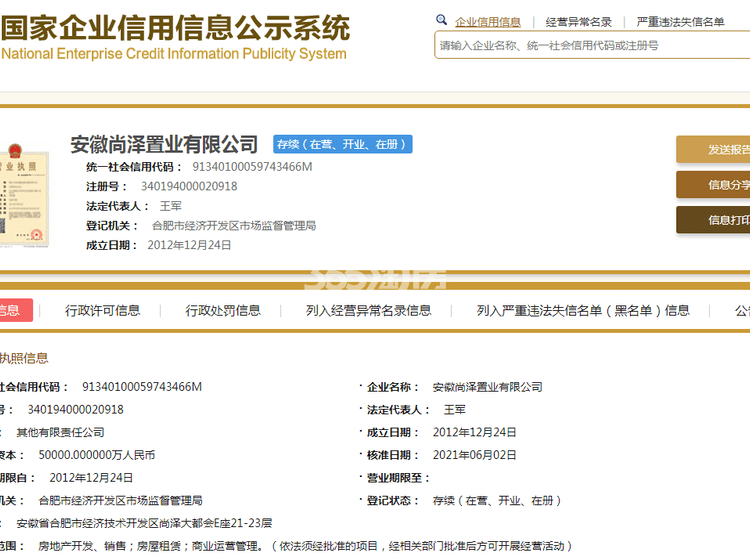Click the 国家企业信用信息公示系统 site logo
750x560 pixels.
(175, 37)
